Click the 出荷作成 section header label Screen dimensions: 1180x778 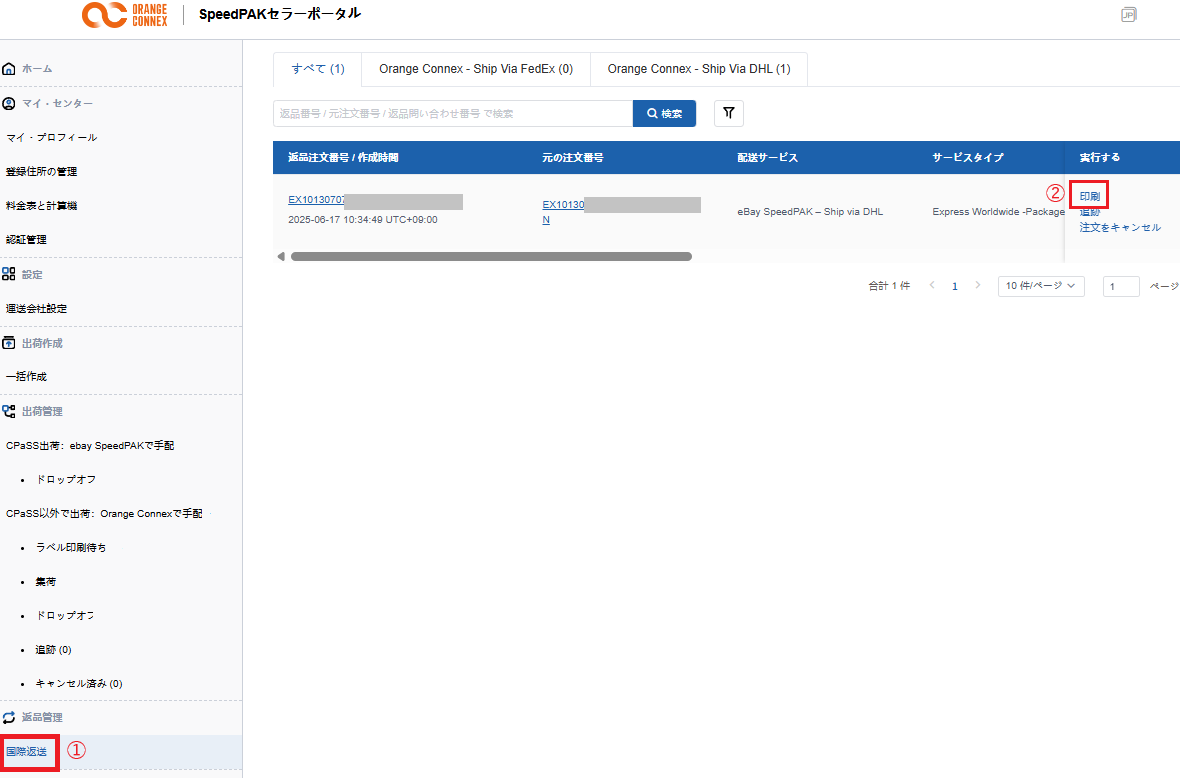(x=42, y=343)
